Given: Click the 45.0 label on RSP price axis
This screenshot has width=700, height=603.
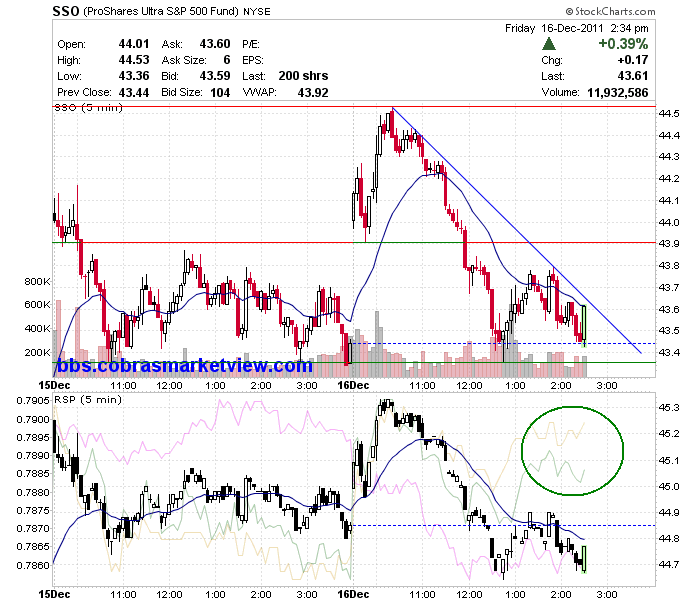Looking at the screenshot, I should click(x=669, y=487).
